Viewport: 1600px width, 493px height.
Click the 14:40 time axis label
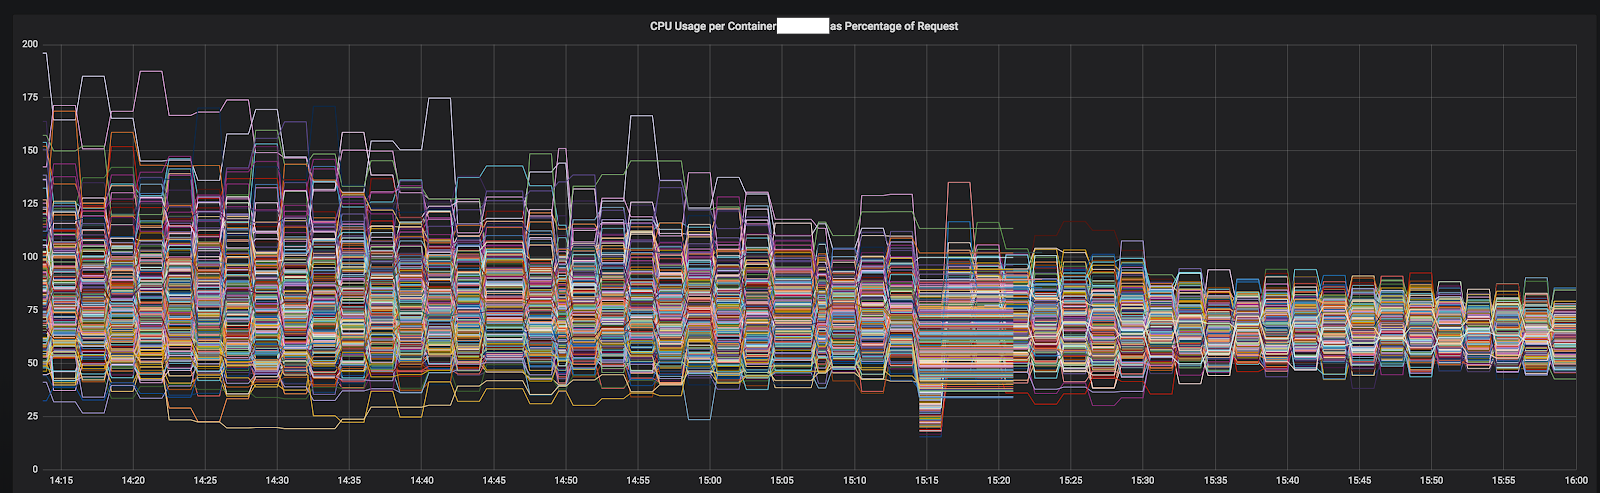tap(422, 481)
